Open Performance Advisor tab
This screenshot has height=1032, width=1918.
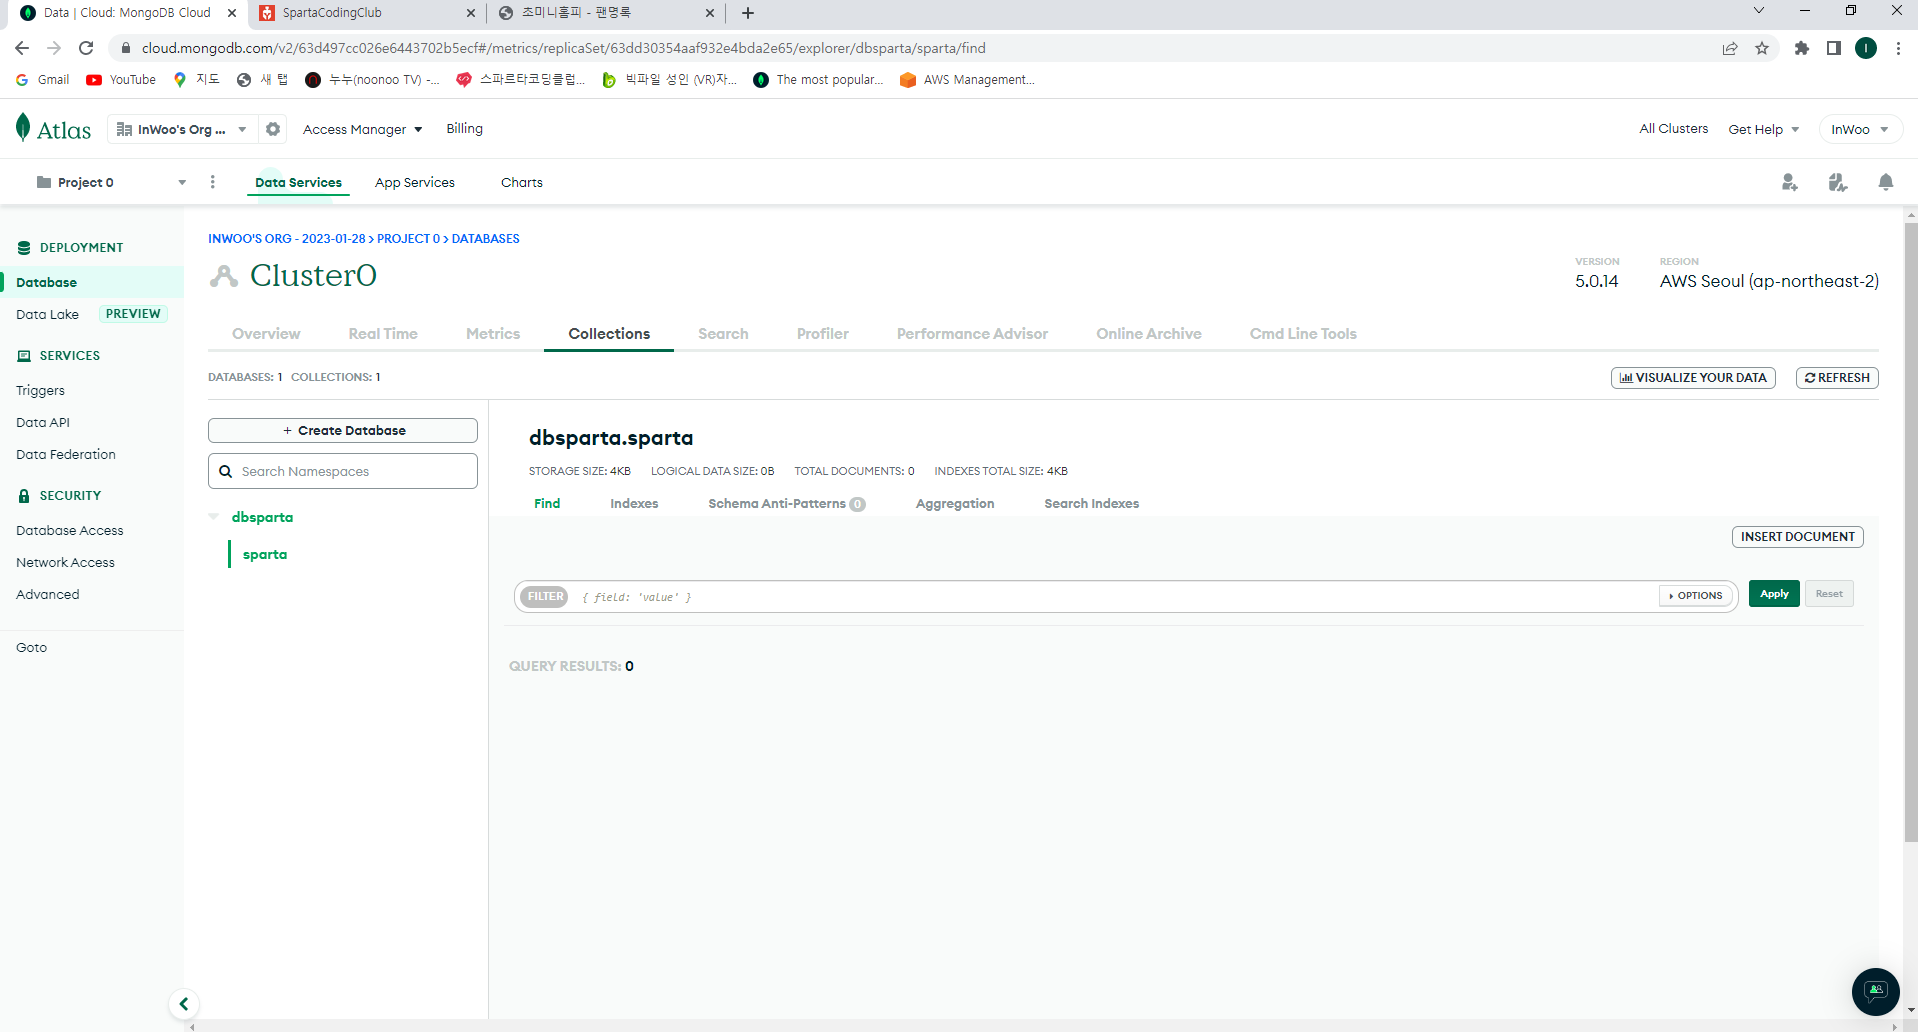click(972, 334)
